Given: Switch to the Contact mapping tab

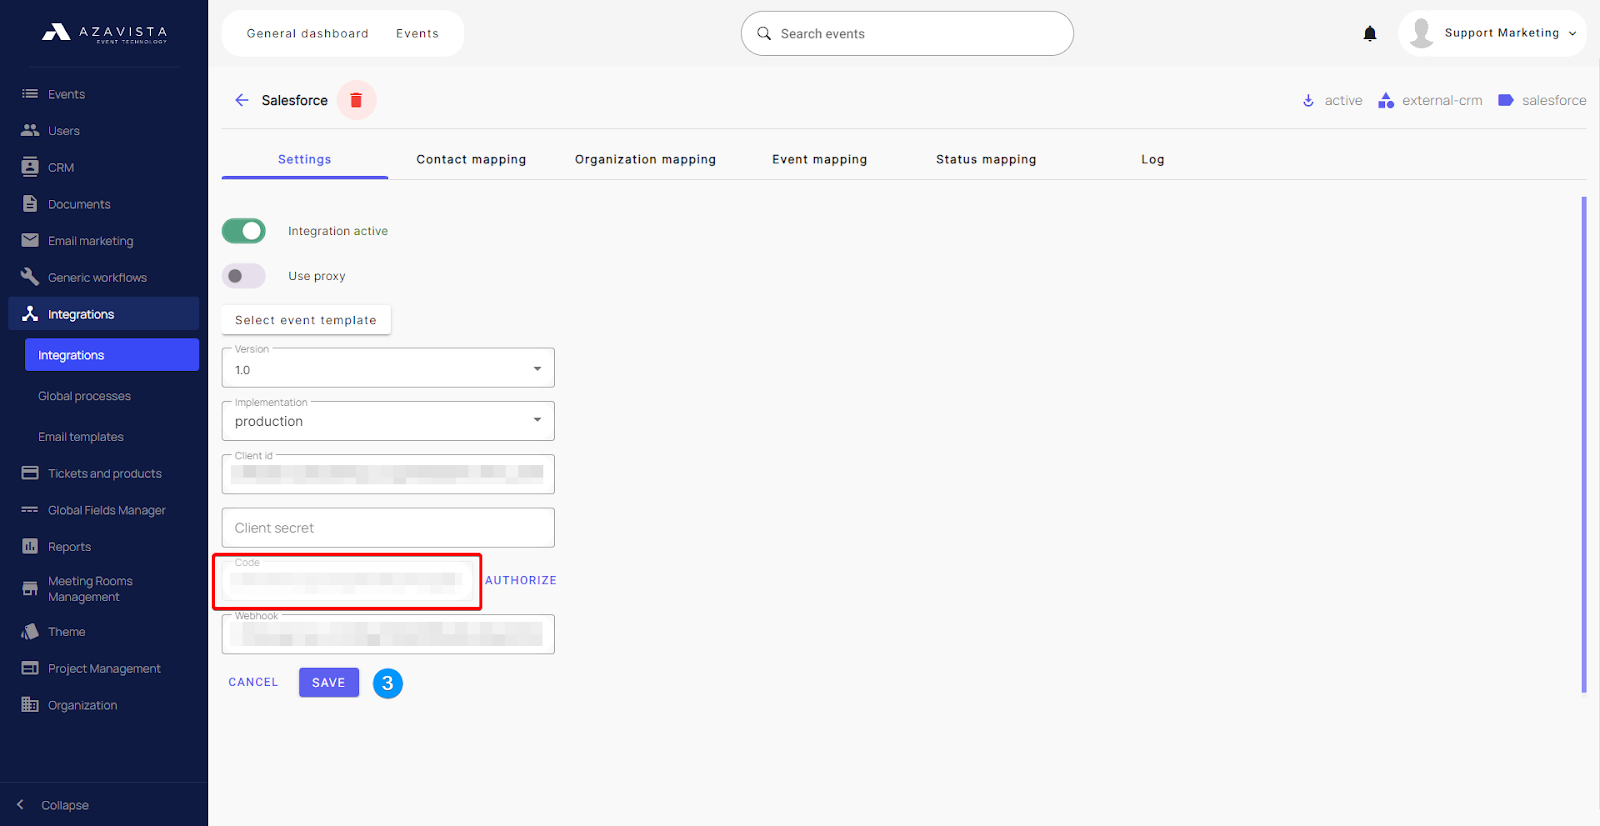Looking at the screenshot, I should tap(471, 159).
